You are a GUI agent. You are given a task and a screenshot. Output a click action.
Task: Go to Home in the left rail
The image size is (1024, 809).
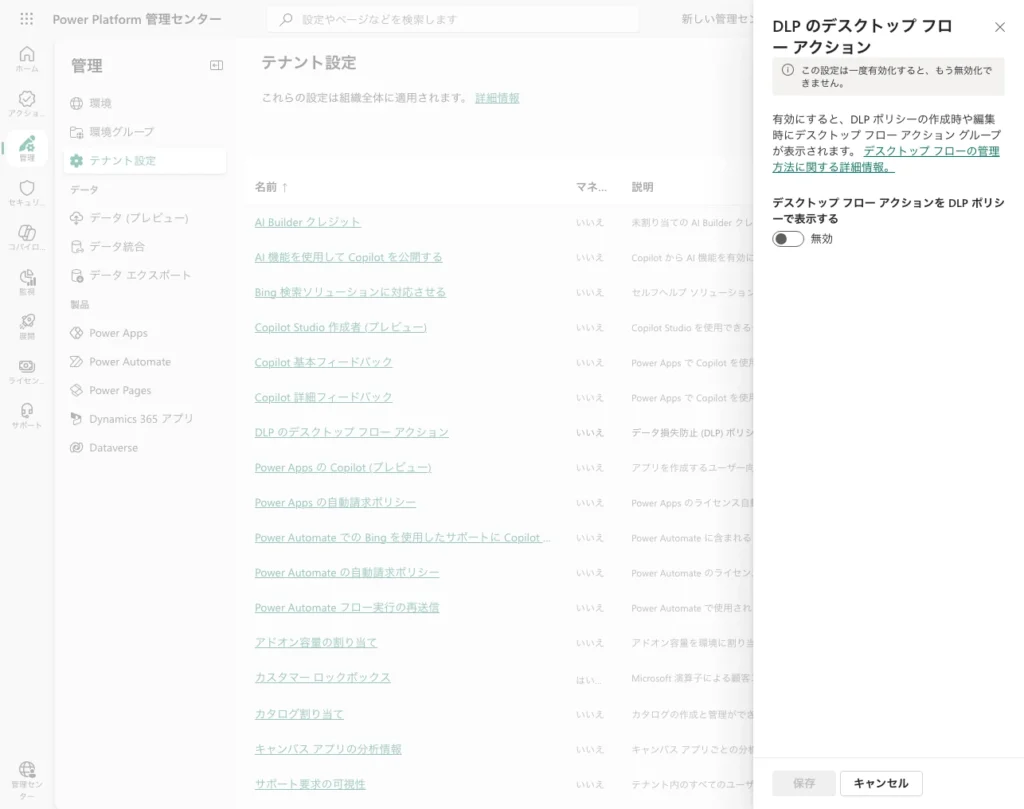(27, 59)
